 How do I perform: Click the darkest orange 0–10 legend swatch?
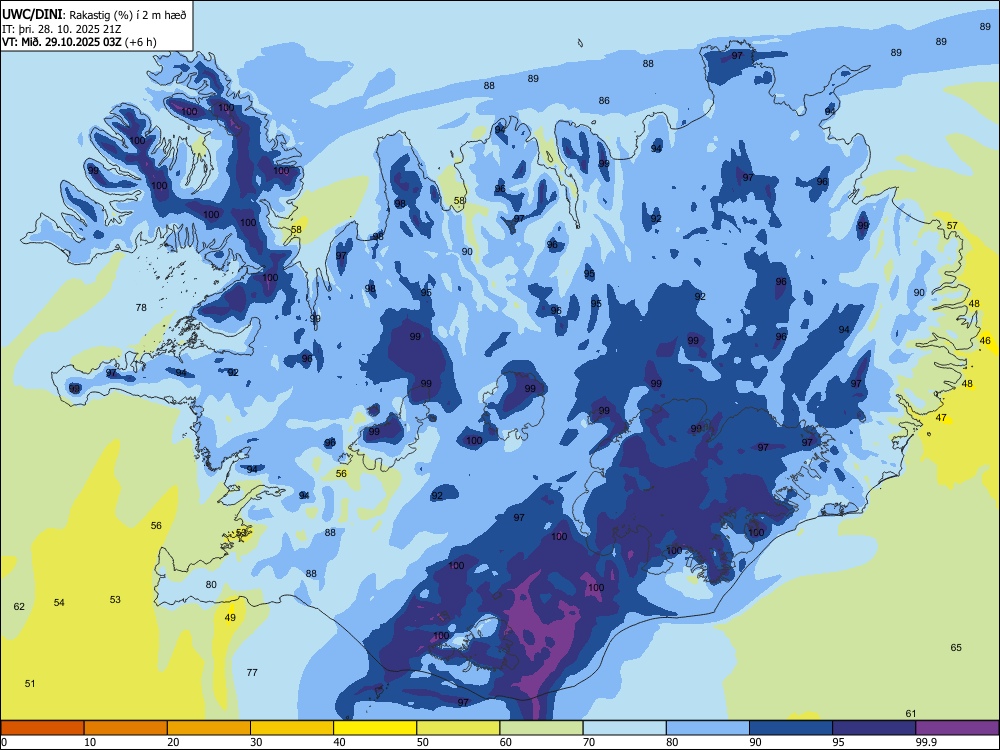[x=42, y=728]
